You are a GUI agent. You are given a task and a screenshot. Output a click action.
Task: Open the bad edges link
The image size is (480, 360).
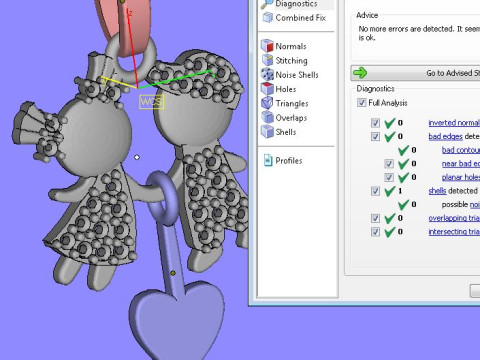click(x=445, y=136)
